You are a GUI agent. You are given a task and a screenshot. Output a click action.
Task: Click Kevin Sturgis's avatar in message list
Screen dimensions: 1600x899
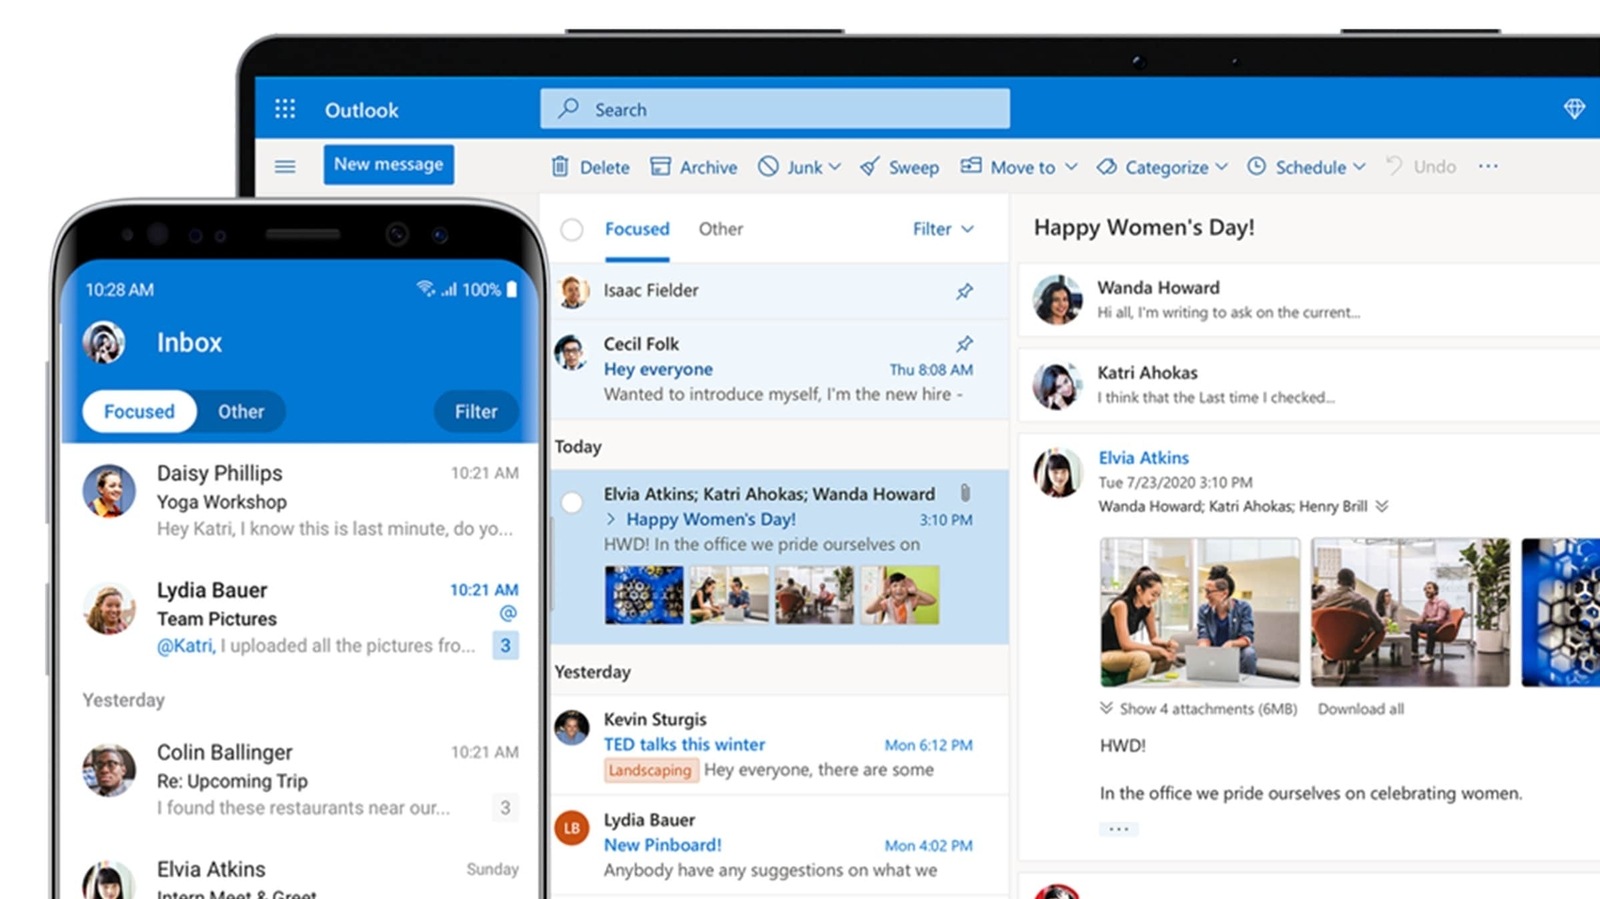(x=572, y=728)
